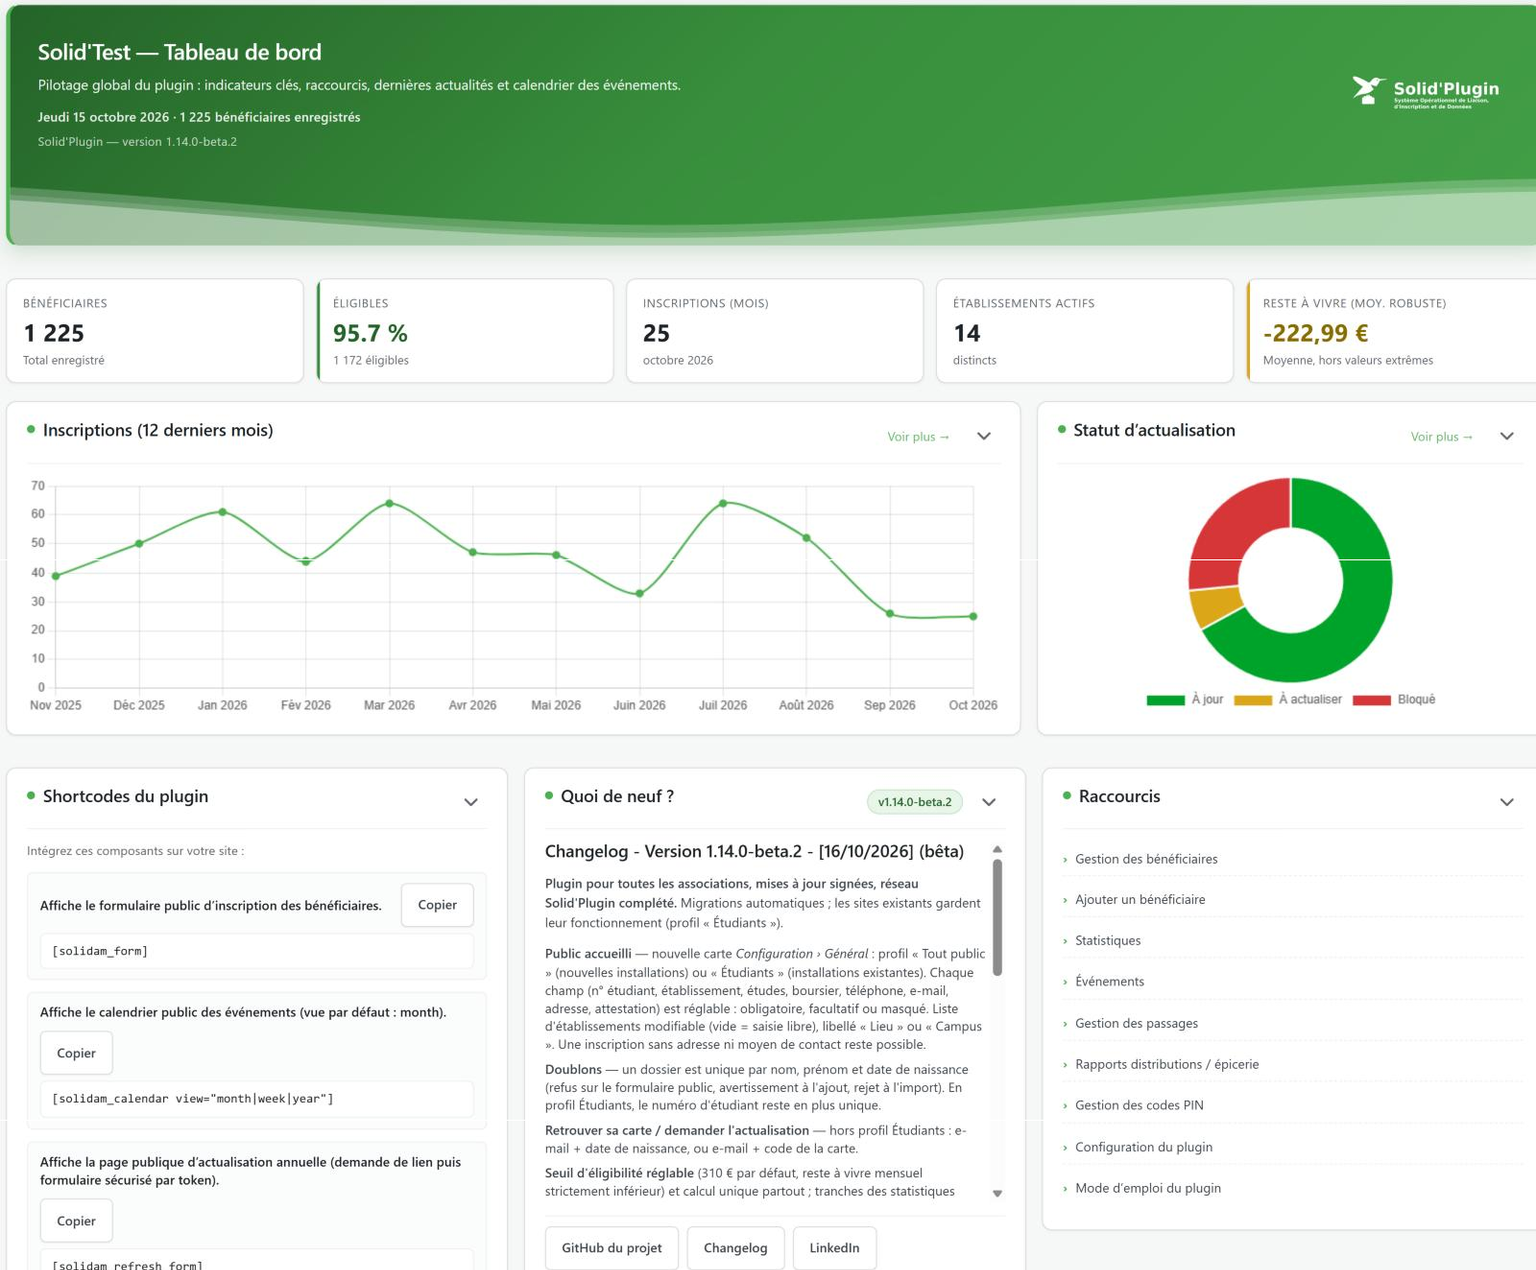
Task: Collapse the Raccourcis panel
Action: pyautogui.click(x=1507, y=802)
